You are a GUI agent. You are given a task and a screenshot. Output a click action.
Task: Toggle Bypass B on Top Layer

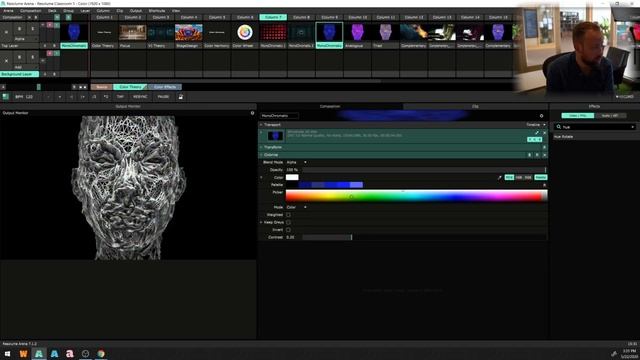[x=19, y=29]
